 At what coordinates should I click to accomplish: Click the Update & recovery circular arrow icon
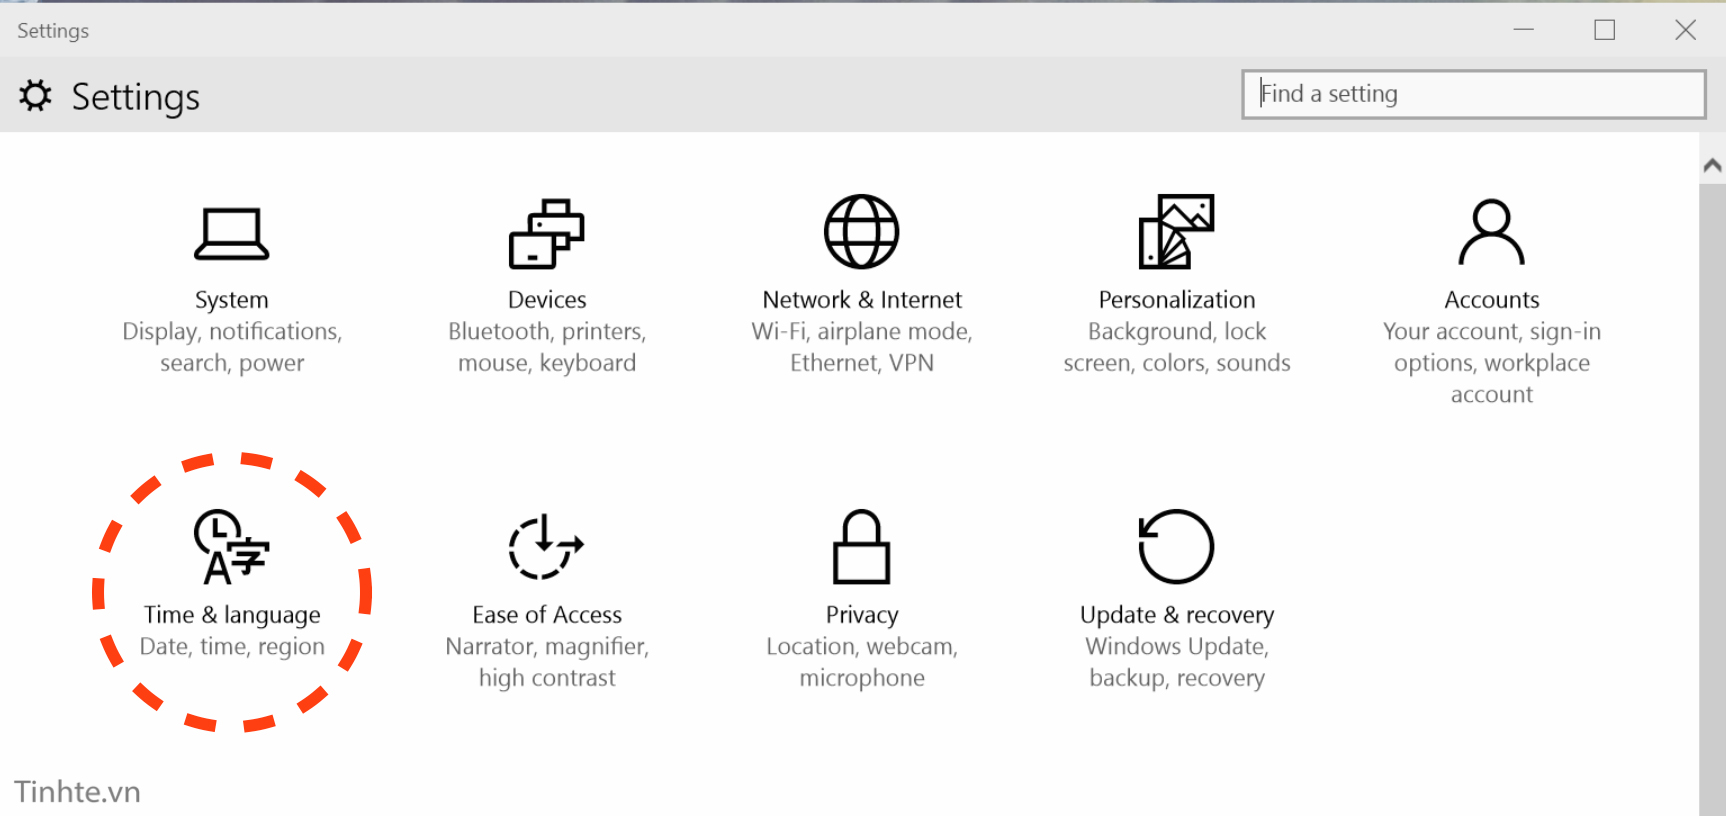[1176, 547]
